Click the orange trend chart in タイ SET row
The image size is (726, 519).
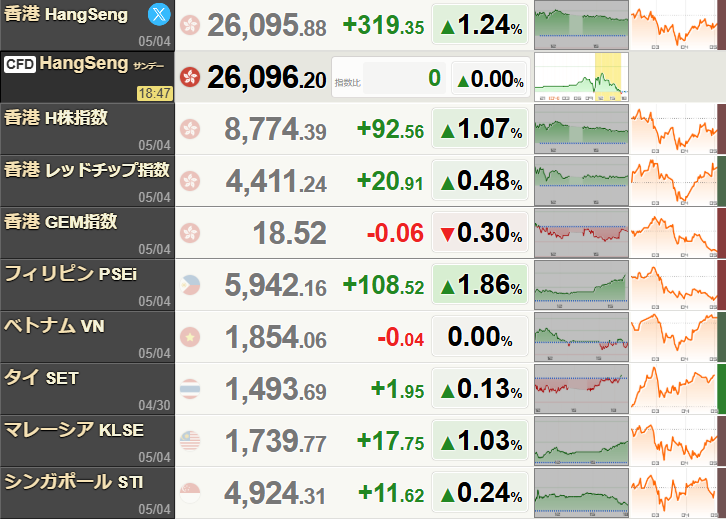coord(674,388)
